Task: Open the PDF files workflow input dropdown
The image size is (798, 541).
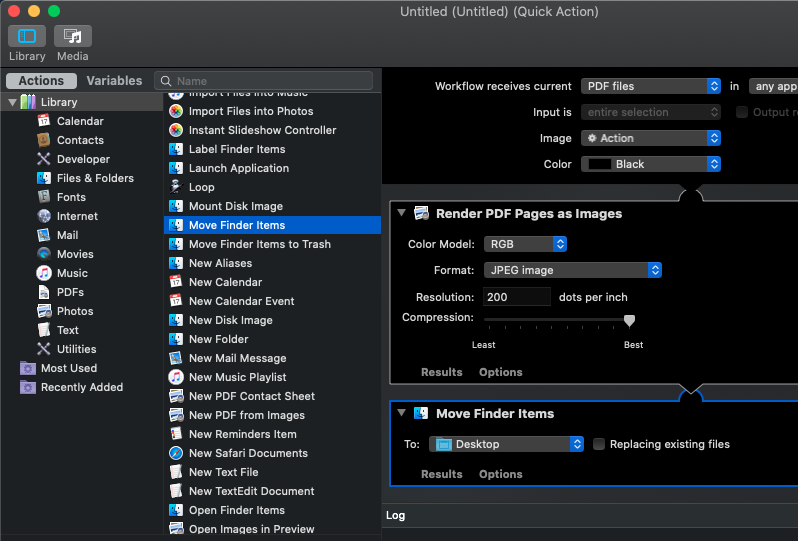Action: (650, 86)
